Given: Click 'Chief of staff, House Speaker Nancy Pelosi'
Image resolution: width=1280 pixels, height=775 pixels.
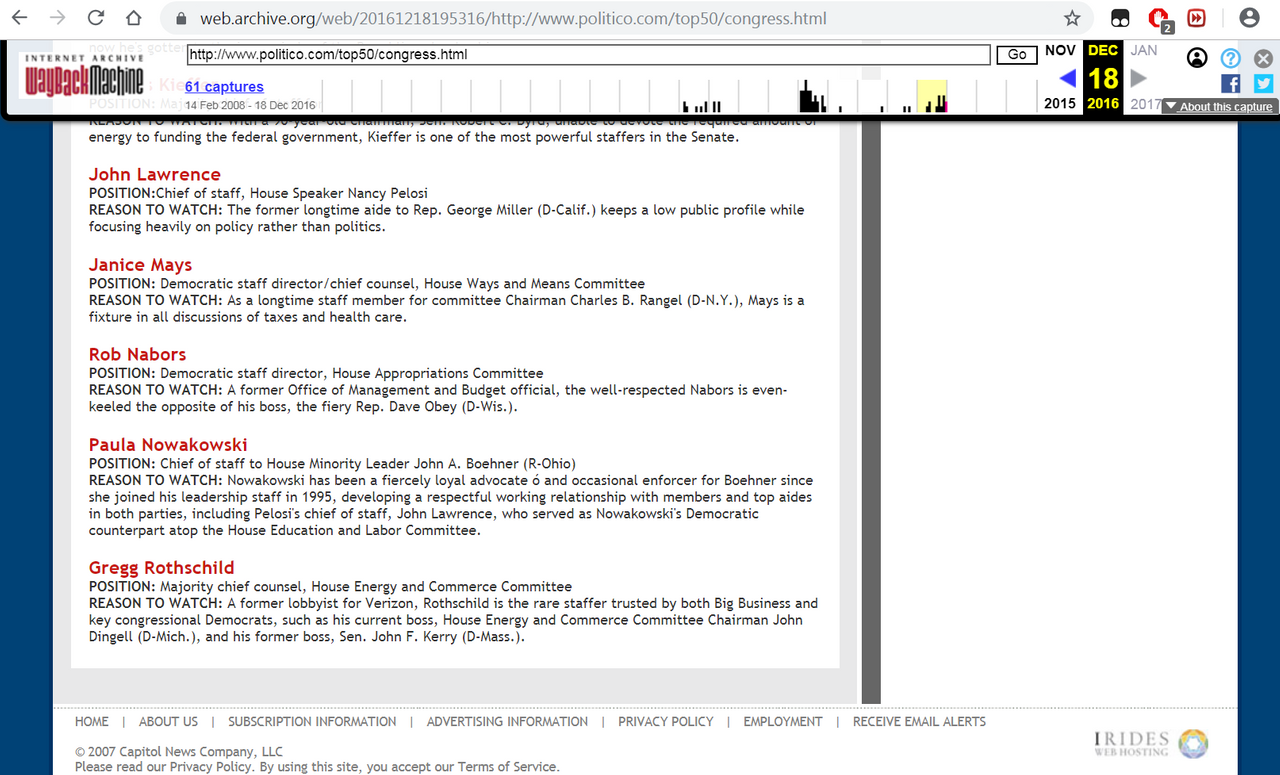Looking at the screenshot, I should tap(294, 193).
